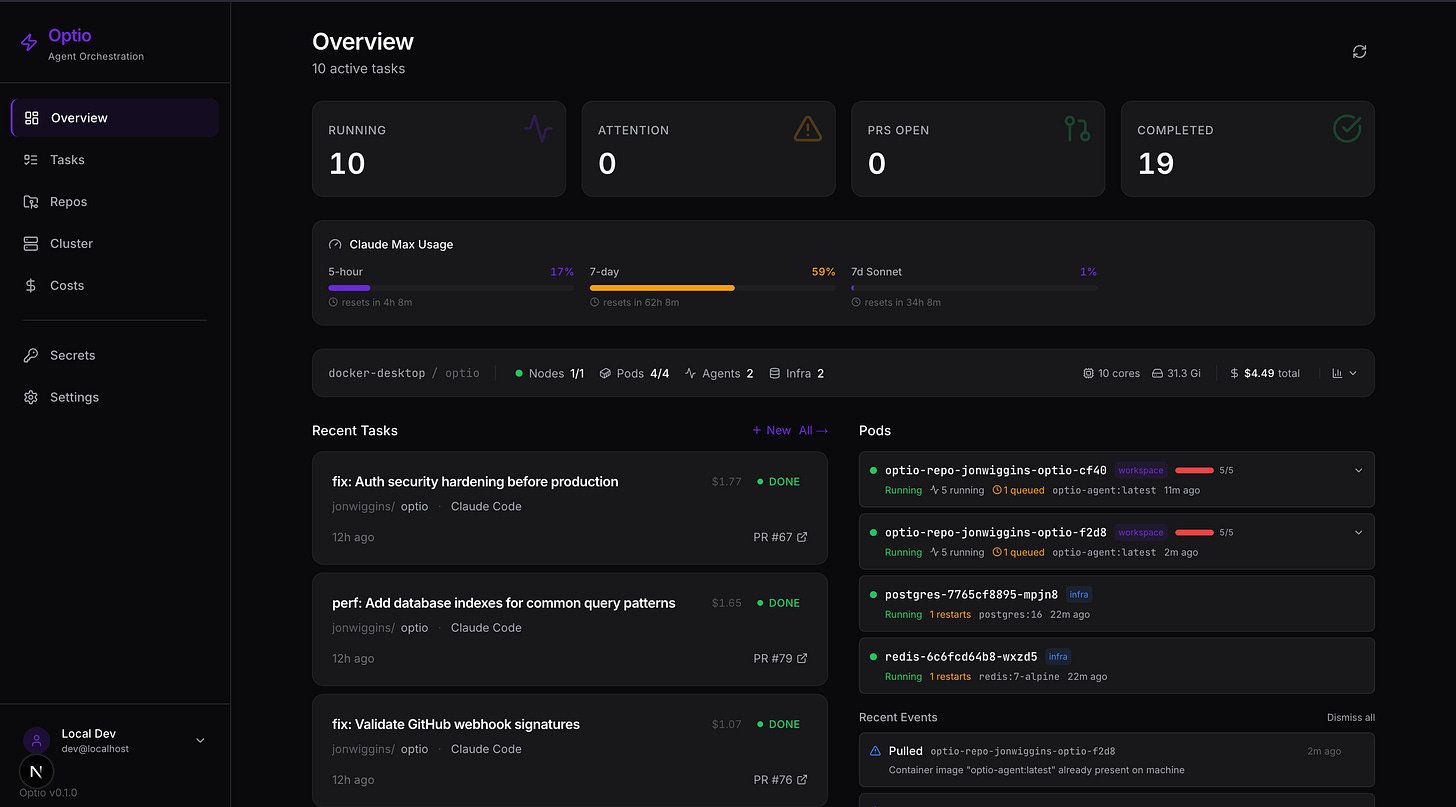The height and width of the screenshot is (807, 1456).
Task: Expand the optio-repo-jonwiggins-optio-cf40 pod details
Action: (x=1358, y=469)
